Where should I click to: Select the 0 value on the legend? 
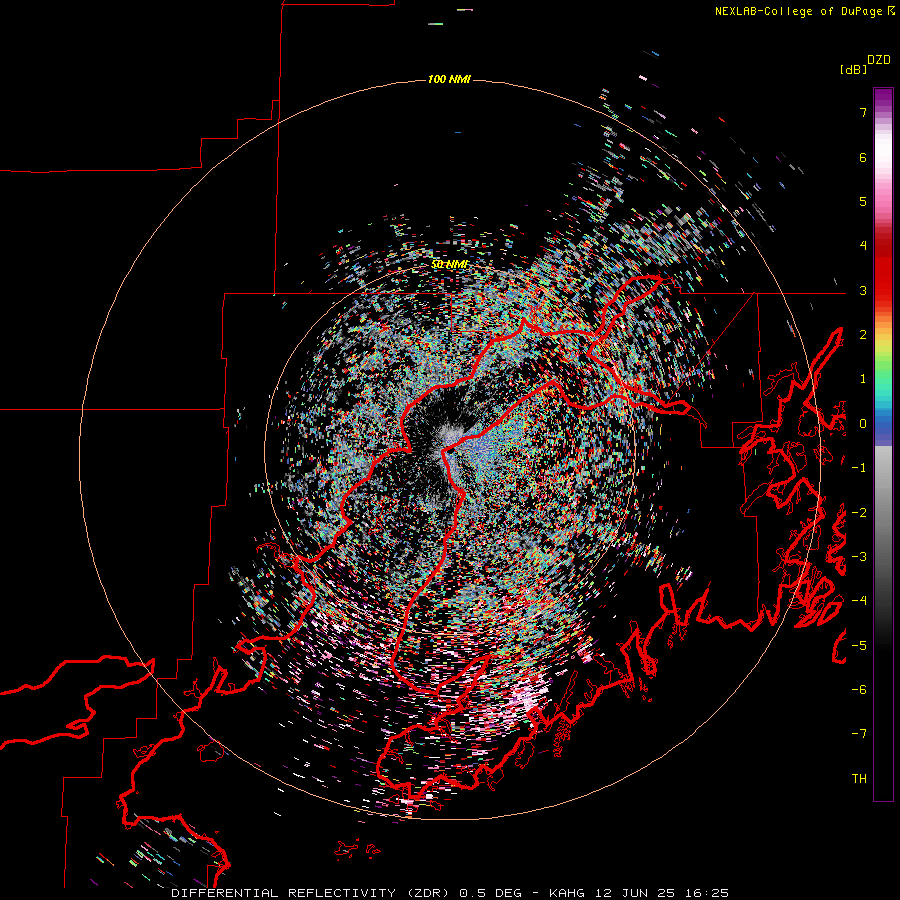coord(863,424)
